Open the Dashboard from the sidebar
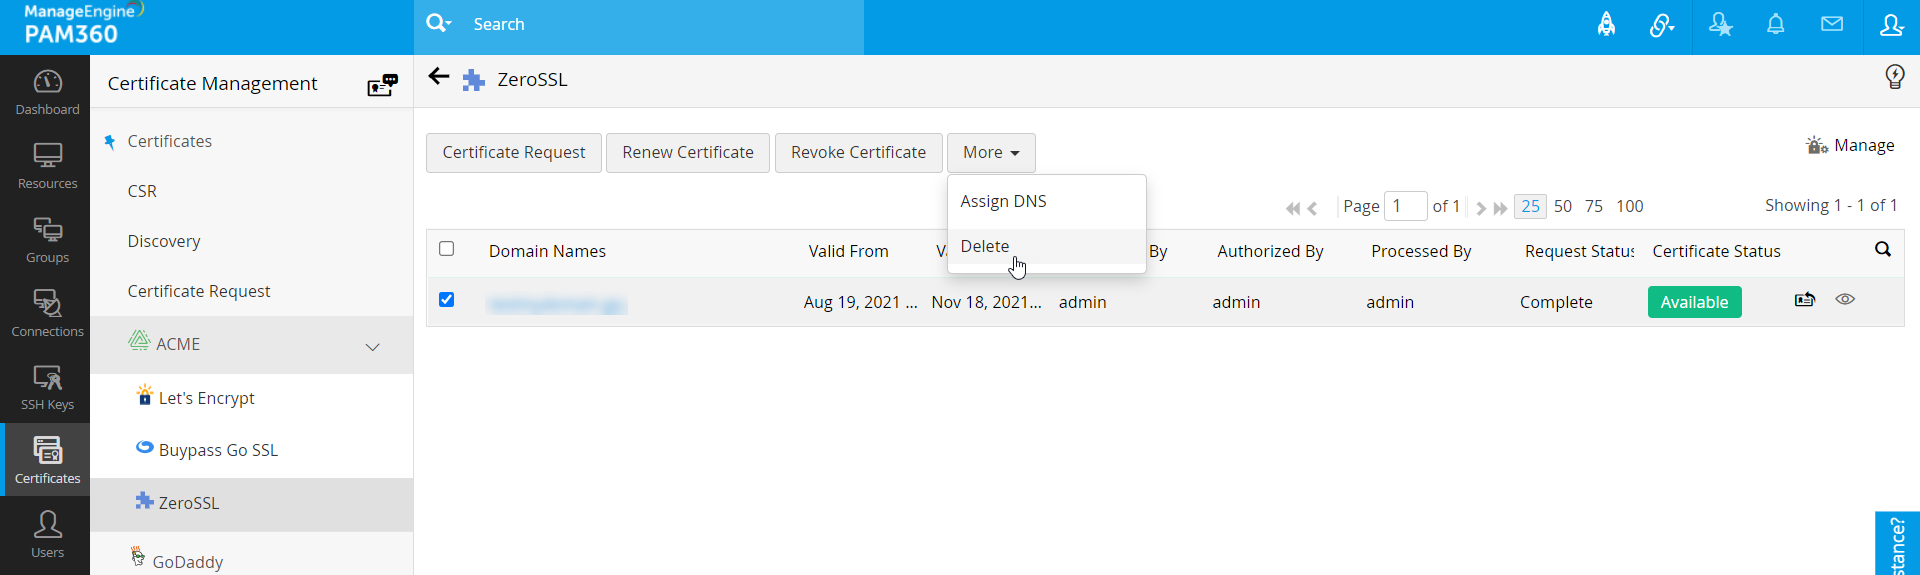1920x575 pixels. [47, 92]
